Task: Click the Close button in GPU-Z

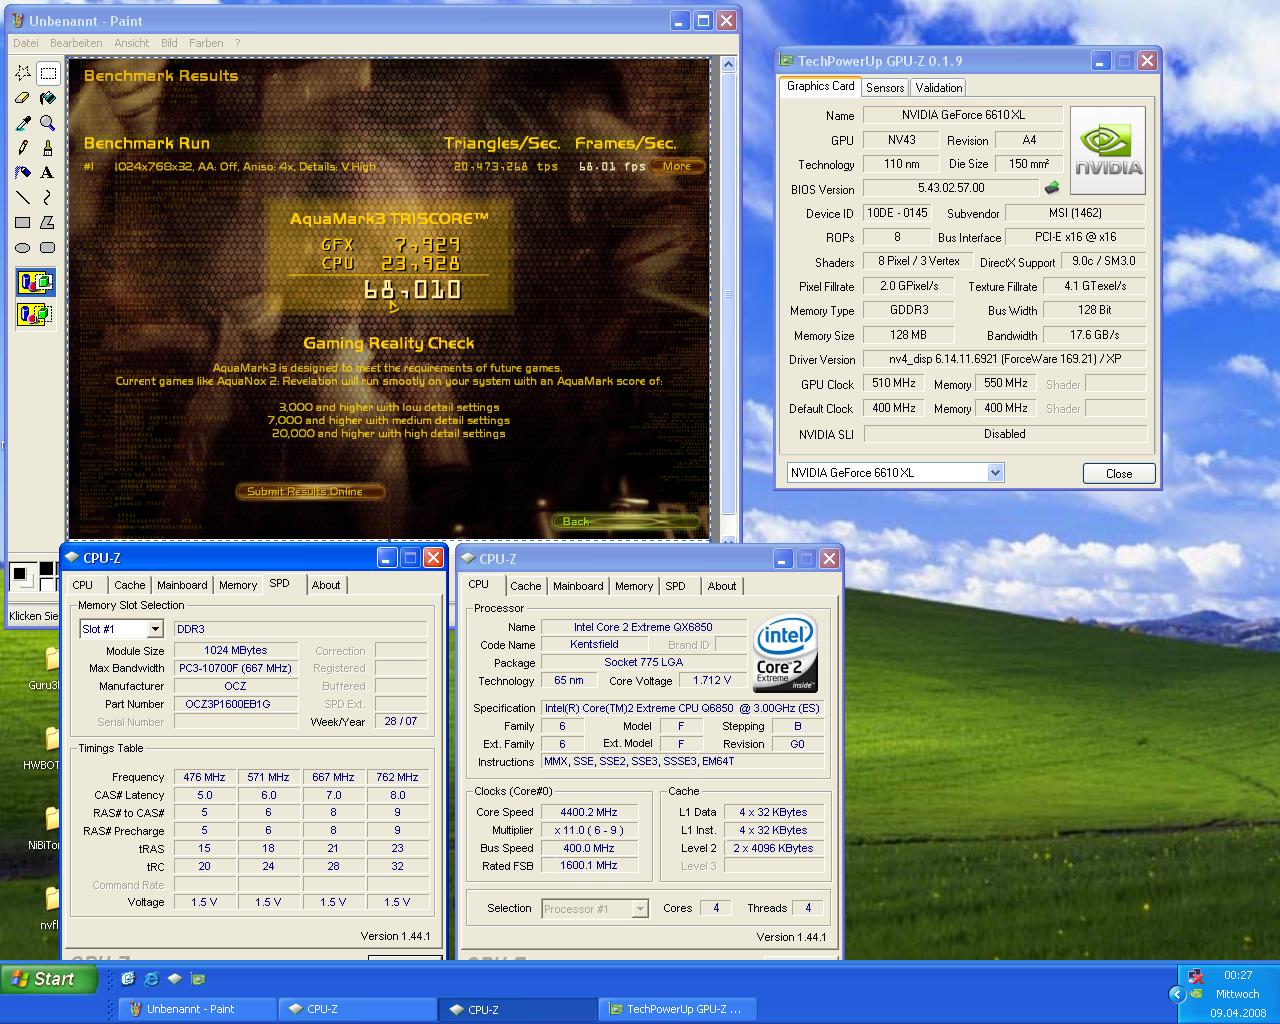Action: 1119,474
